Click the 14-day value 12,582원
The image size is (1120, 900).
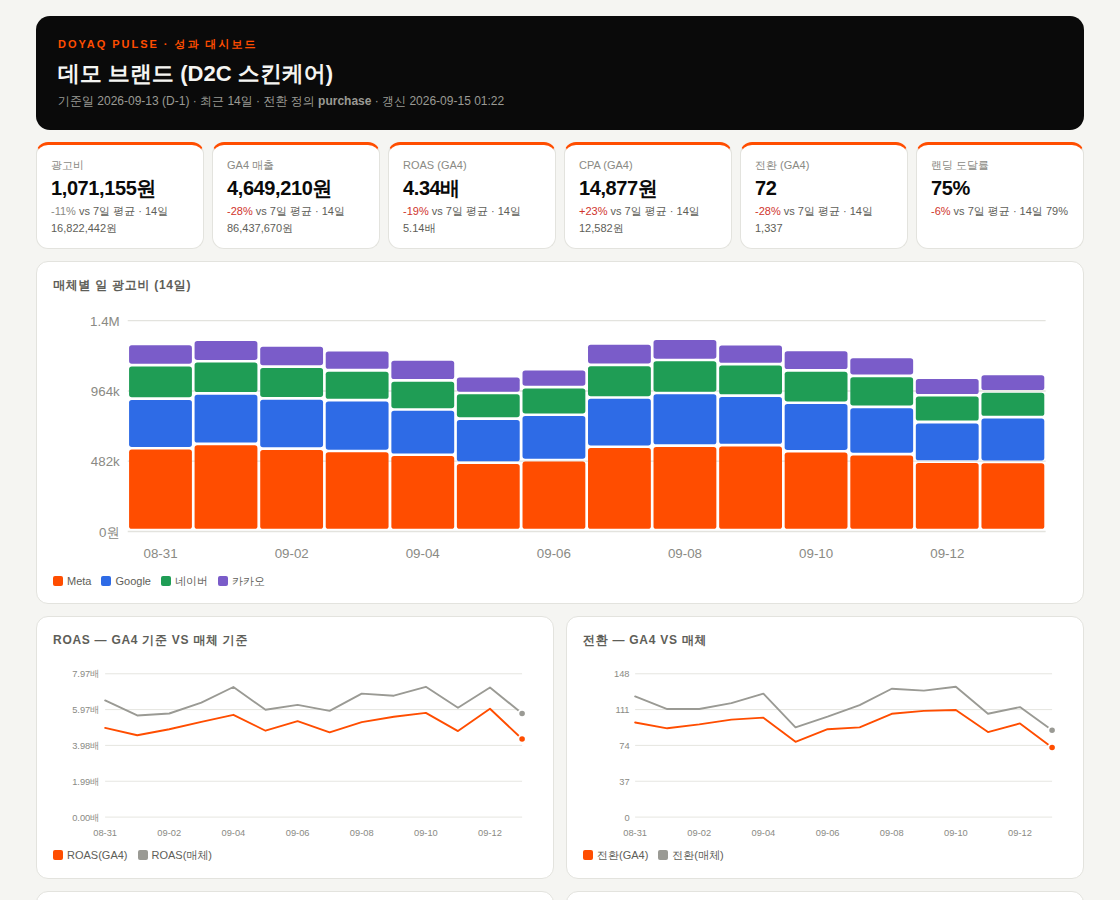[601, 229]
